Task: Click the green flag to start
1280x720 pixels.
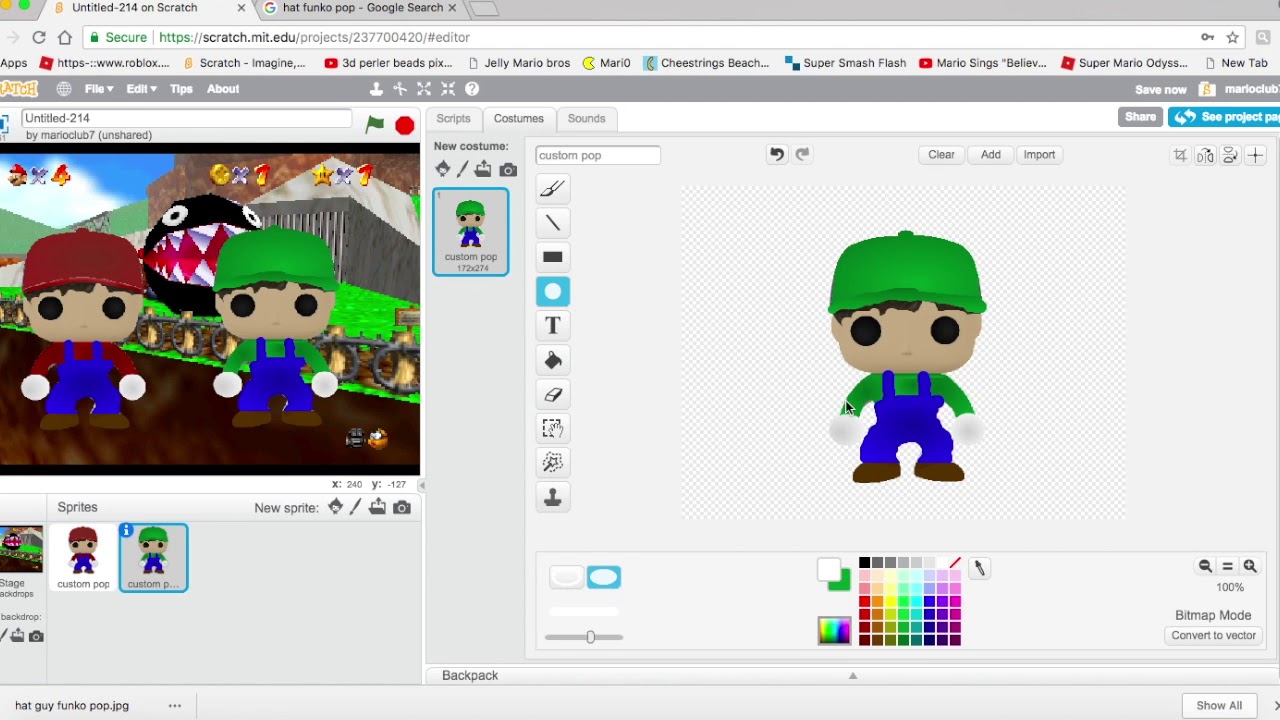Action: tap(375, 125)
